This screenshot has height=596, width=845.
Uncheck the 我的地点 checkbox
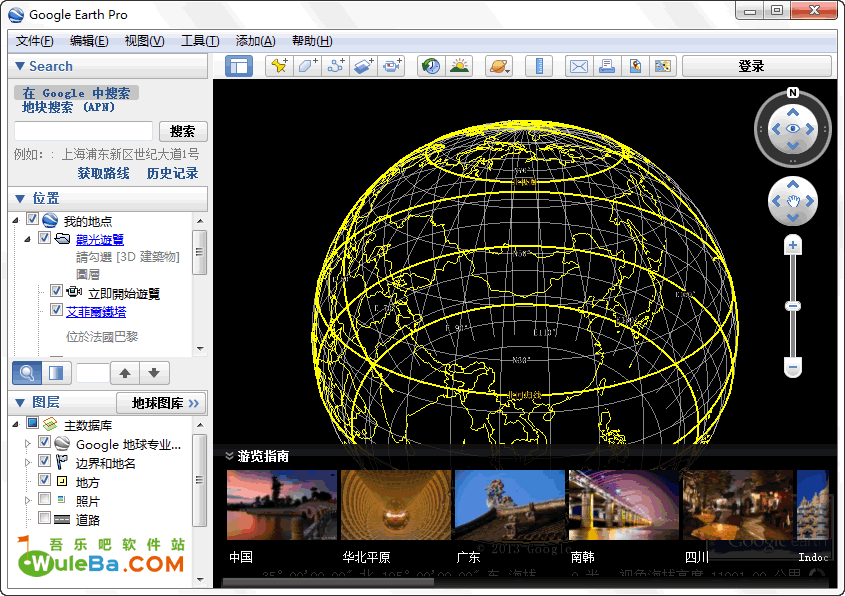pyautogui.click(x=32, y=219)
